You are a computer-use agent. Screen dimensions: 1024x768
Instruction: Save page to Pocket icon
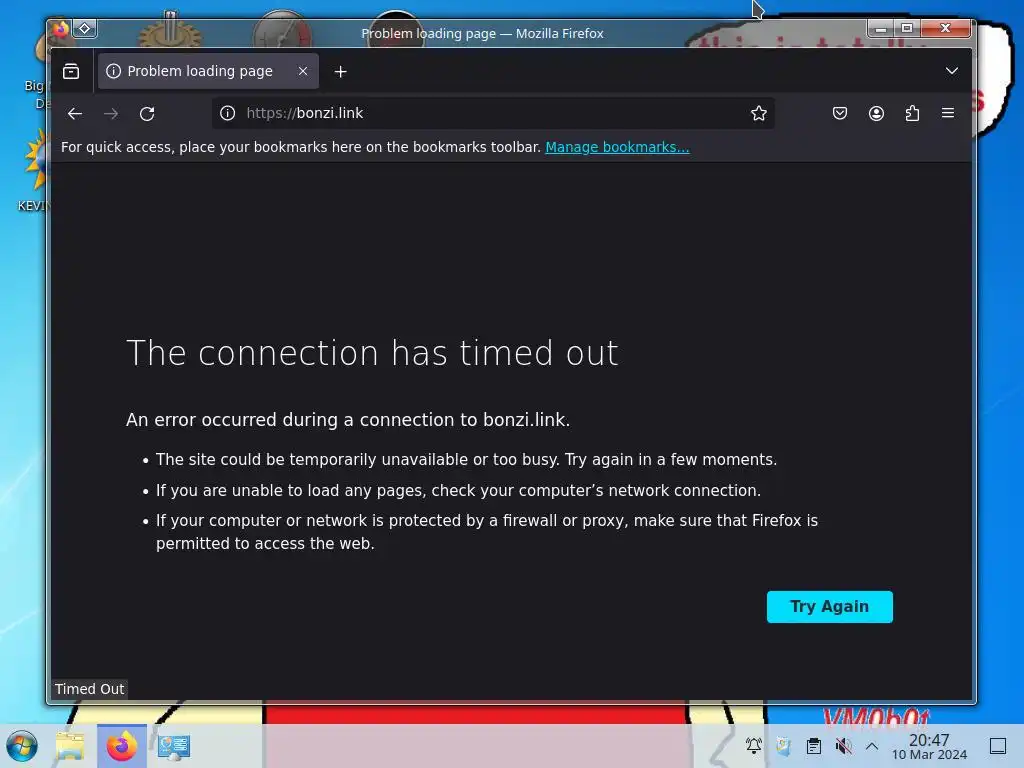(840, 113)
